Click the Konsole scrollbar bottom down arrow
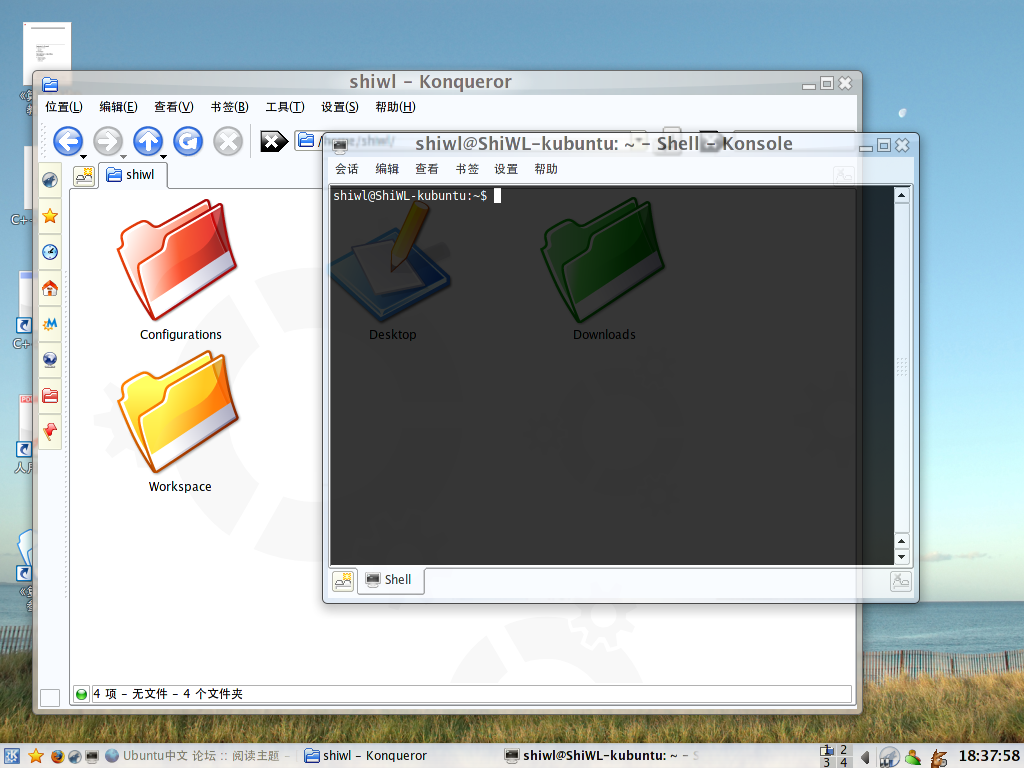Viewport: 1024px width, 768px height. [x=901, y=557]
